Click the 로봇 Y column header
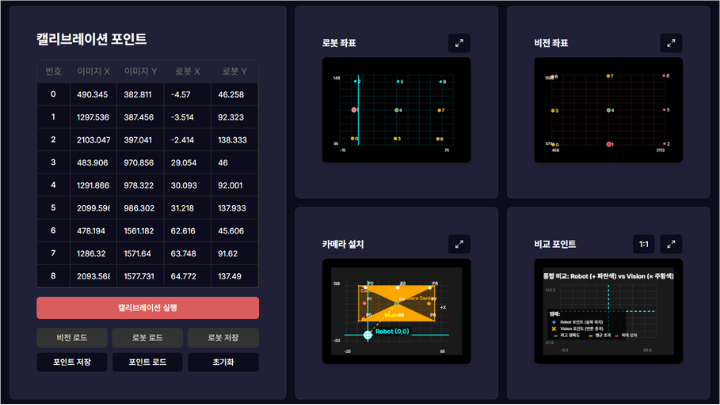This screenshot has width=720, height=405. [x=231, y=71]
